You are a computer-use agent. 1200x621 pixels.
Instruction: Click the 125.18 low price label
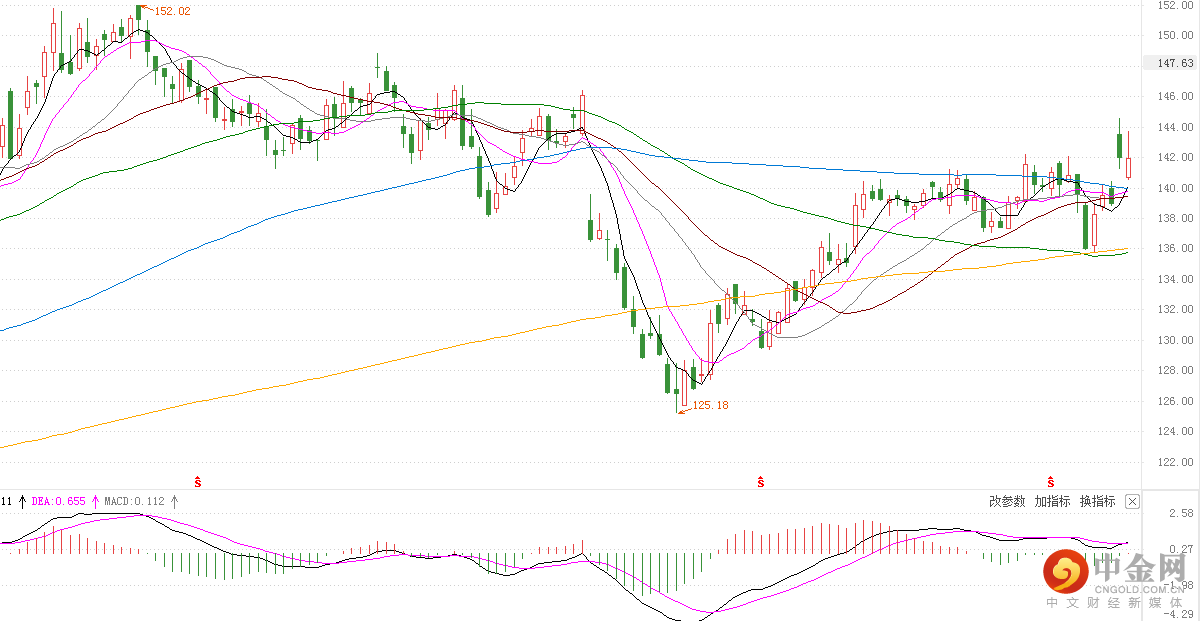(x=710, y=405)
